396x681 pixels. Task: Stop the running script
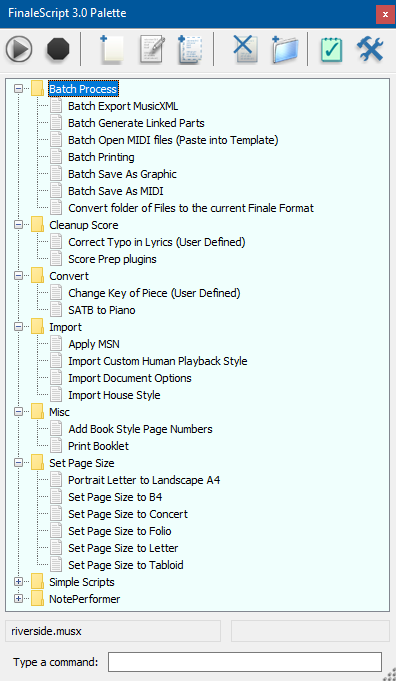point(58,49)
